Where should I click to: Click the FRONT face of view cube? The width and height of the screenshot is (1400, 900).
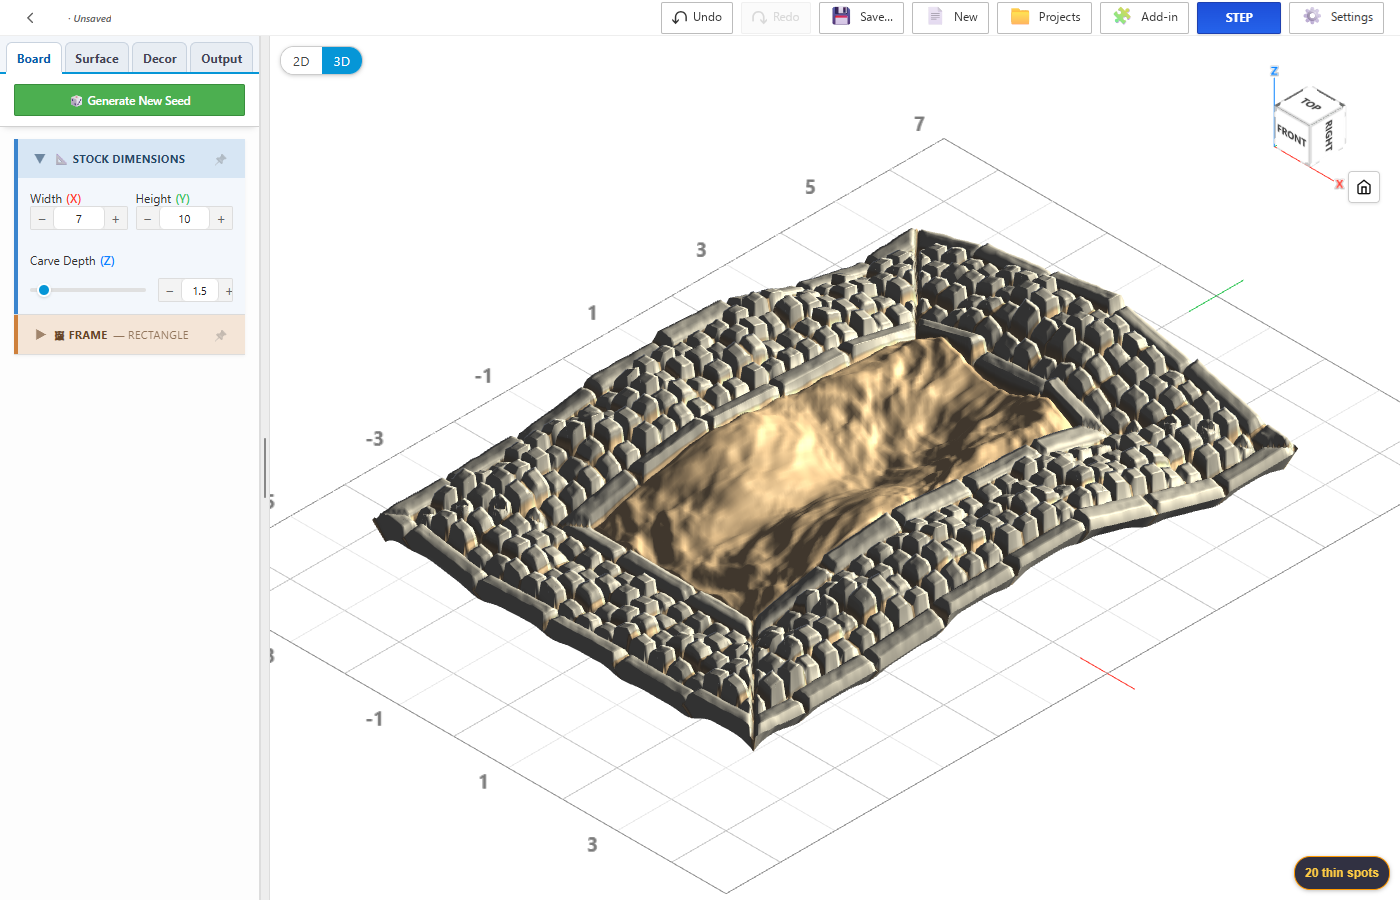pos(1291,134)
